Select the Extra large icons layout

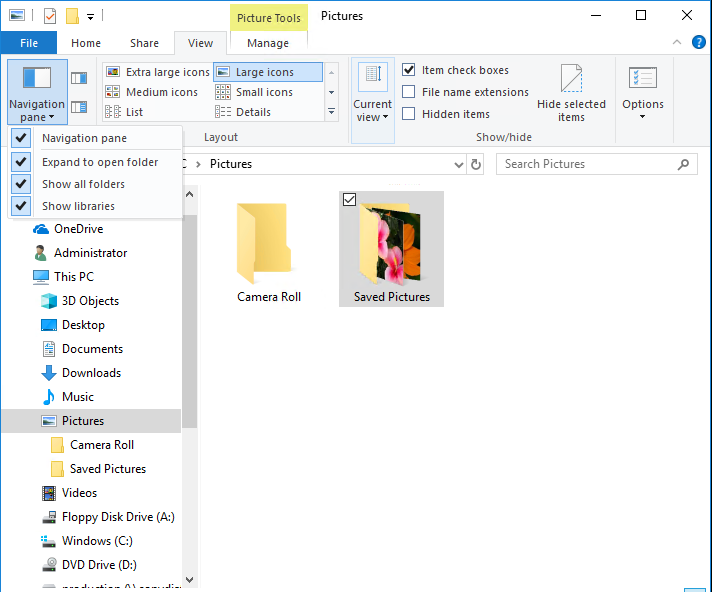158,72
